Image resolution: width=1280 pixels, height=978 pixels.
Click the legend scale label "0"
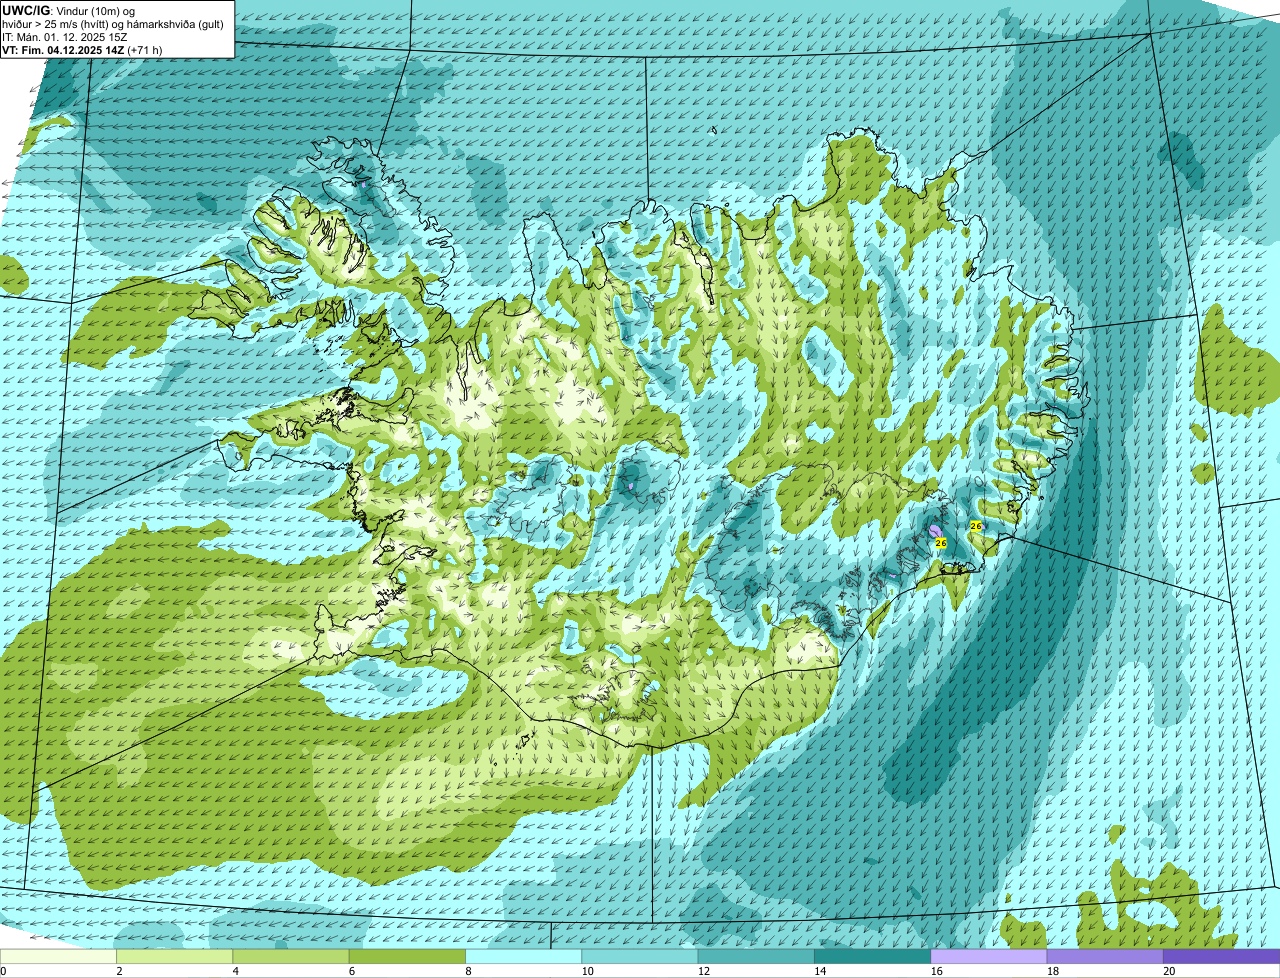[x=3, y=971]
